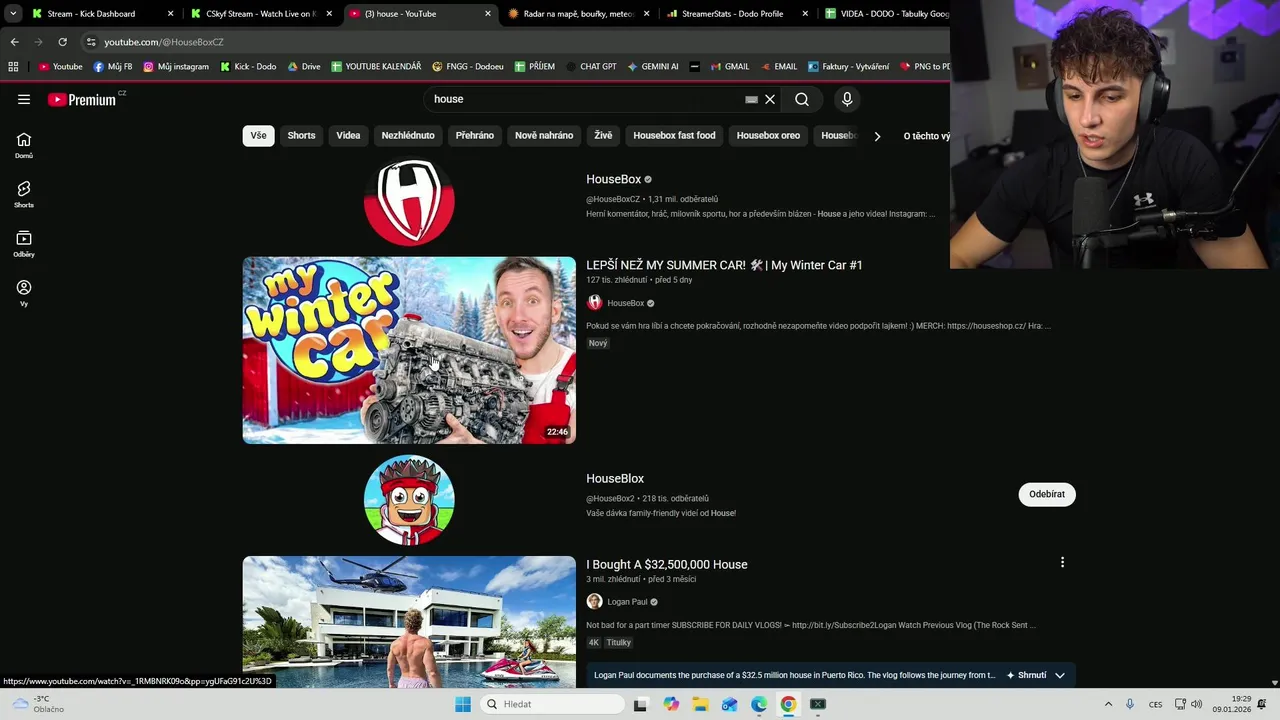Go to Domů in the sidebar
The image size is (1280, 720).
pyautogui.click(x=24, y=145)
